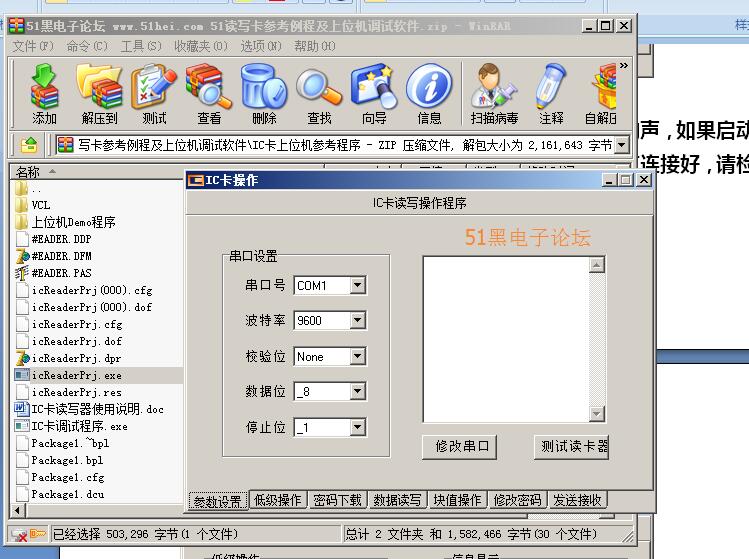
Task: Open the Tools (工具) menu
Action: click(141, 46)
